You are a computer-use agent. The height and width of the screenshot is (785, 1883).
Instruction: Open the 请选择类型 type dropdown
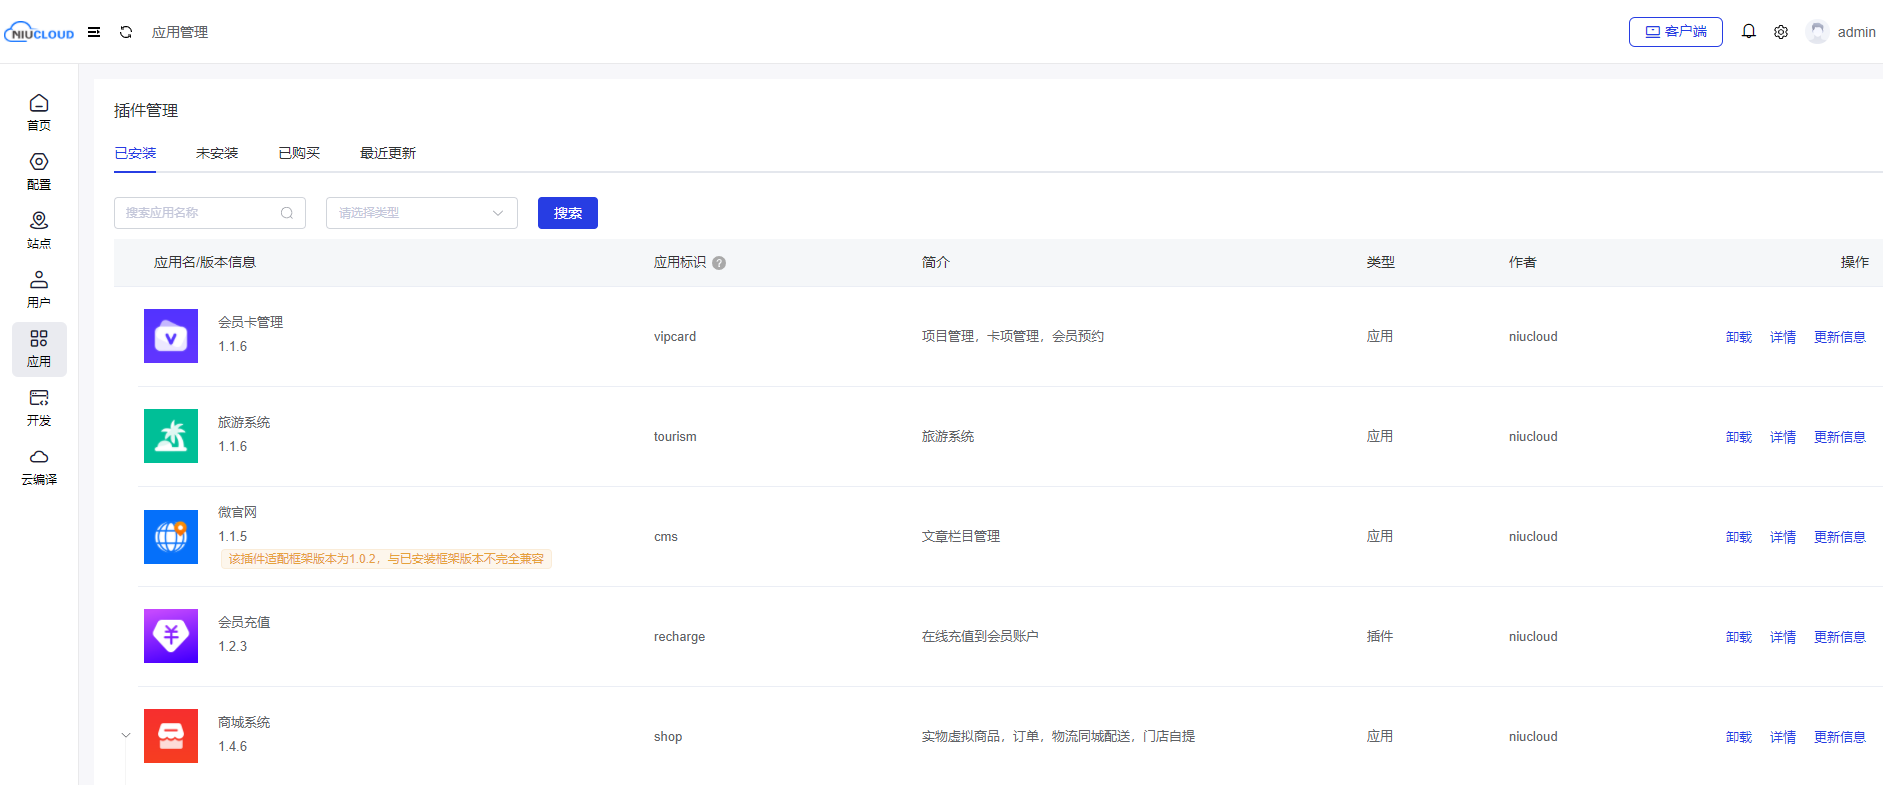coord(421,213)
